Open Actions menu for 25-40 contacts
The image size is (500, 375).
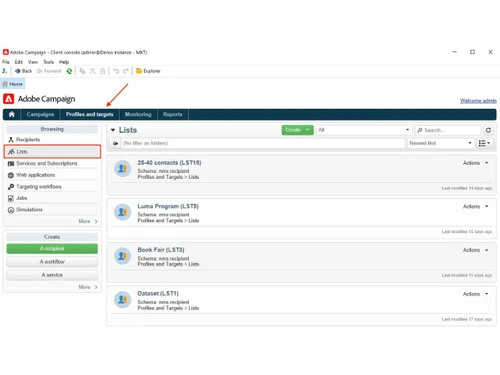476,163
